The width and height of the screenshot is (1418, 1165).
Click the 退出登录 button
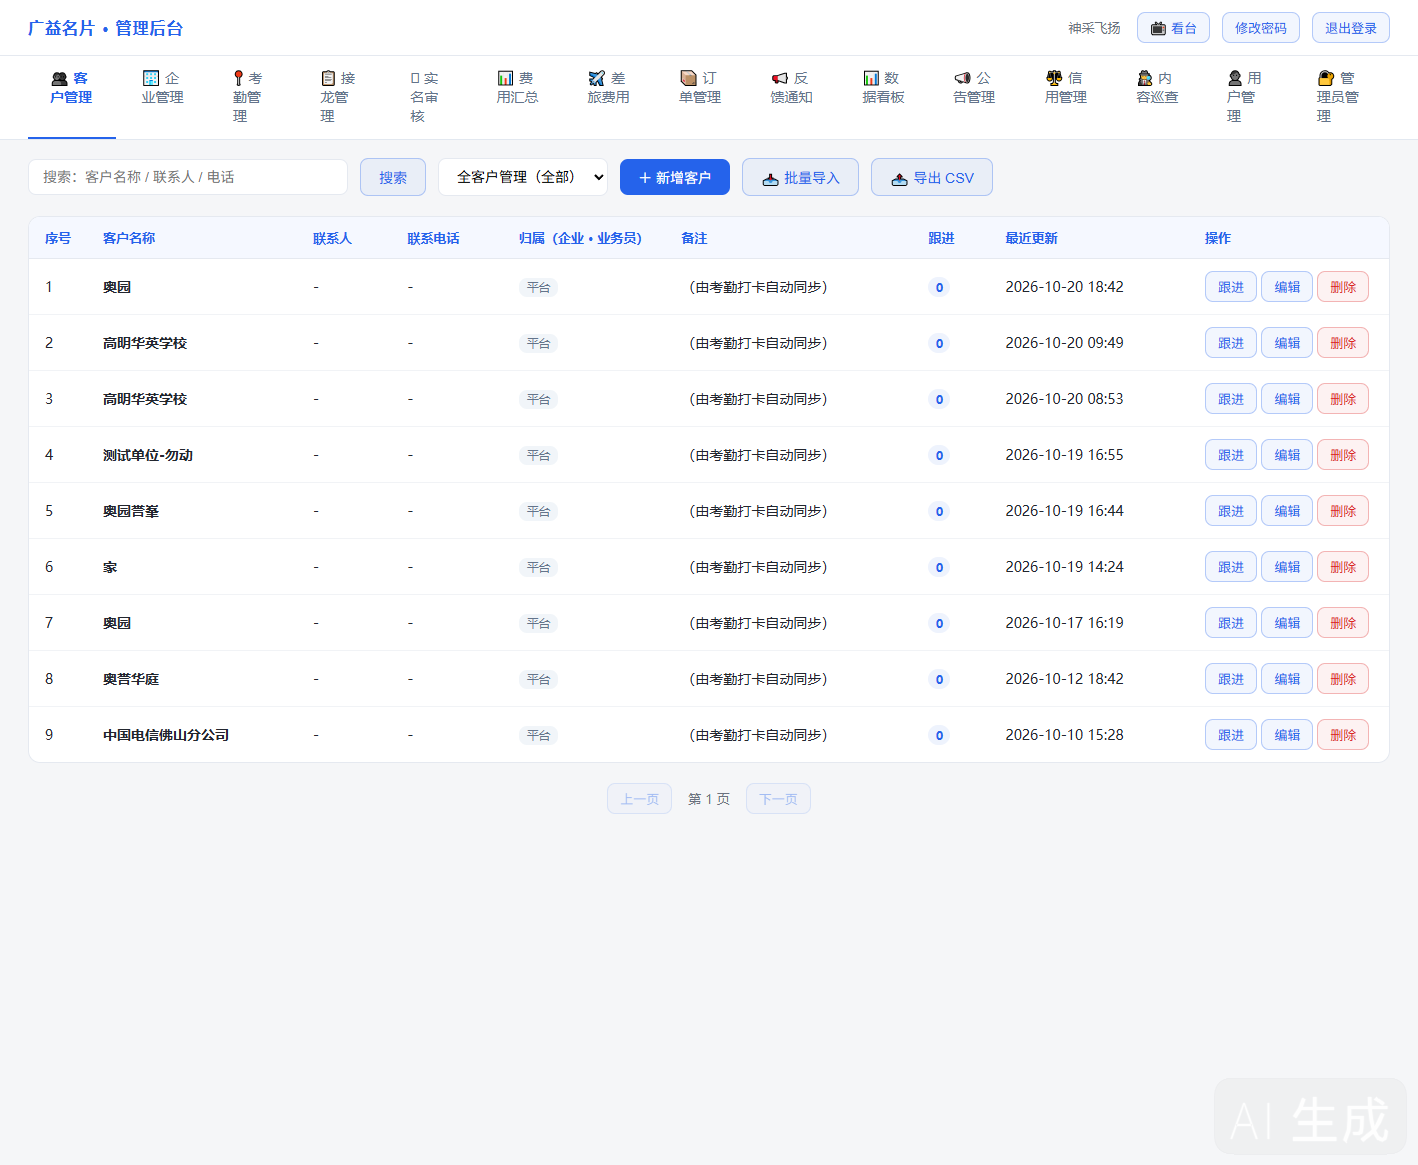point(1351,28)
